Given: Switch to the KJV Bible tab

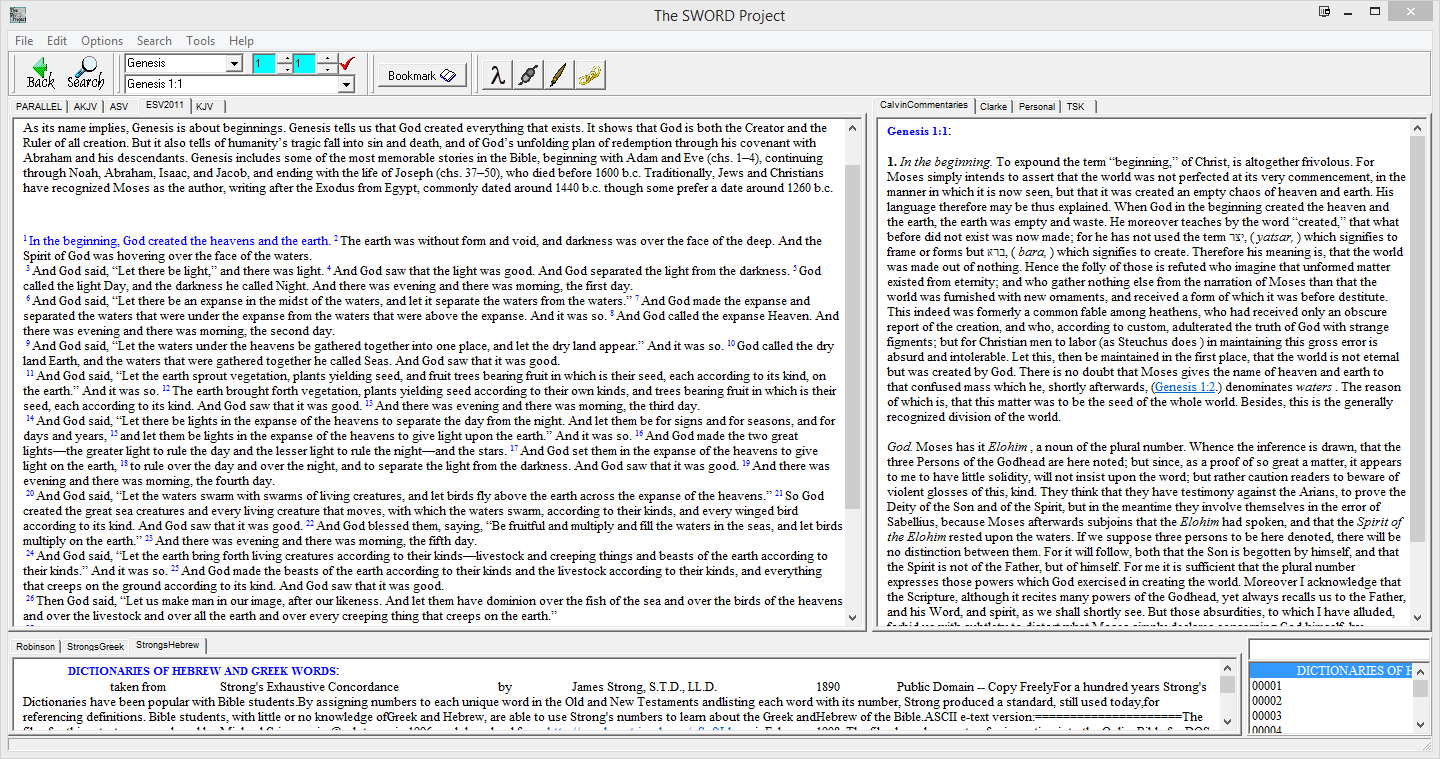Looking at the screenshot, I should pos(204,106).
